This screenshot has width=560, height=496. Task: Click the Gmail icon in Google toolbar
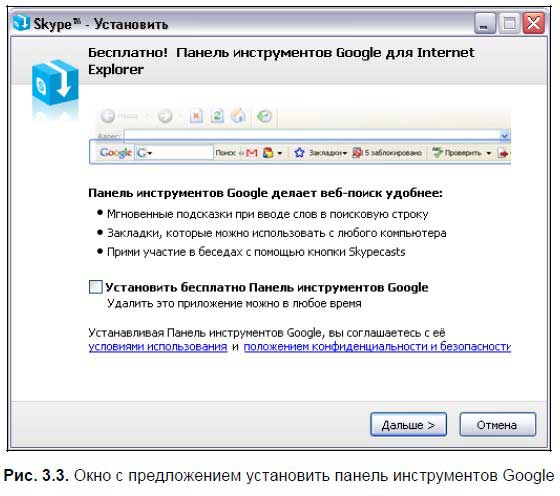coord(251,153)
